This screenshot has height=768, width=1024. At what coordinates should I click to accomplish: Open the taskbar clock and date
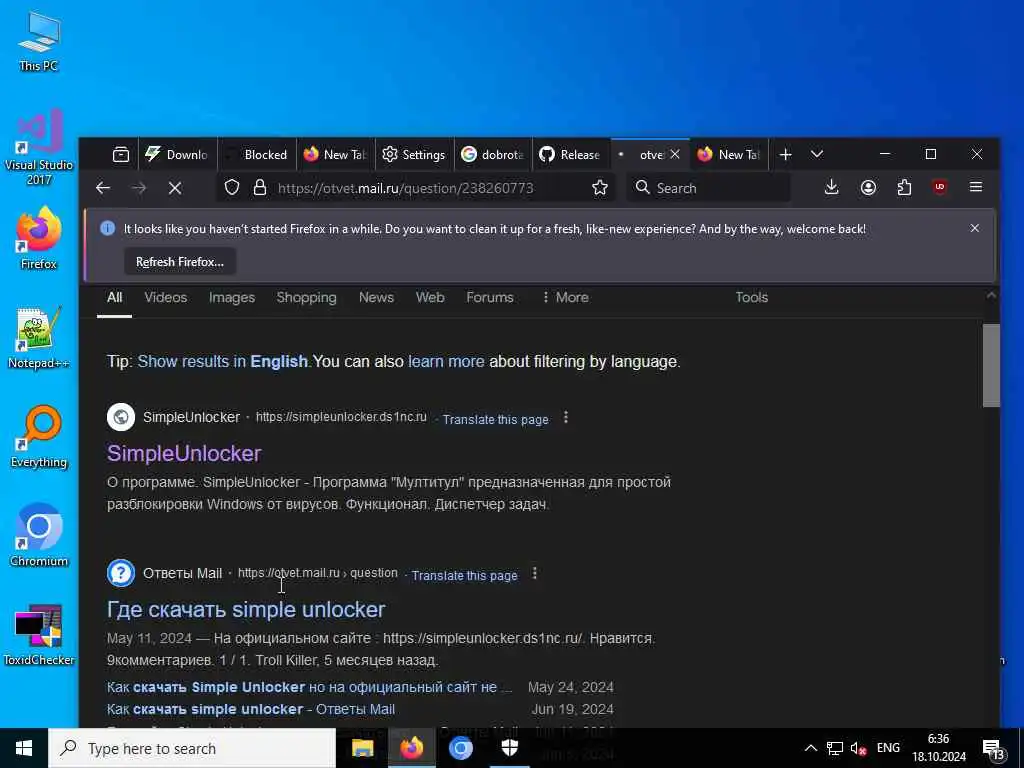[x=938, y=748]
